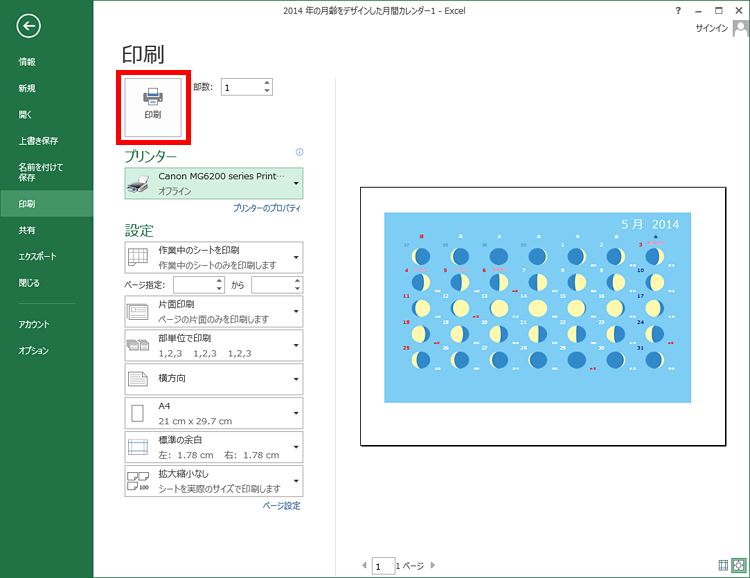The width and height of the screenshot is (750, 578).
Task: Expand the 横方向 orientation dropdown
Action: pos(214,379)
